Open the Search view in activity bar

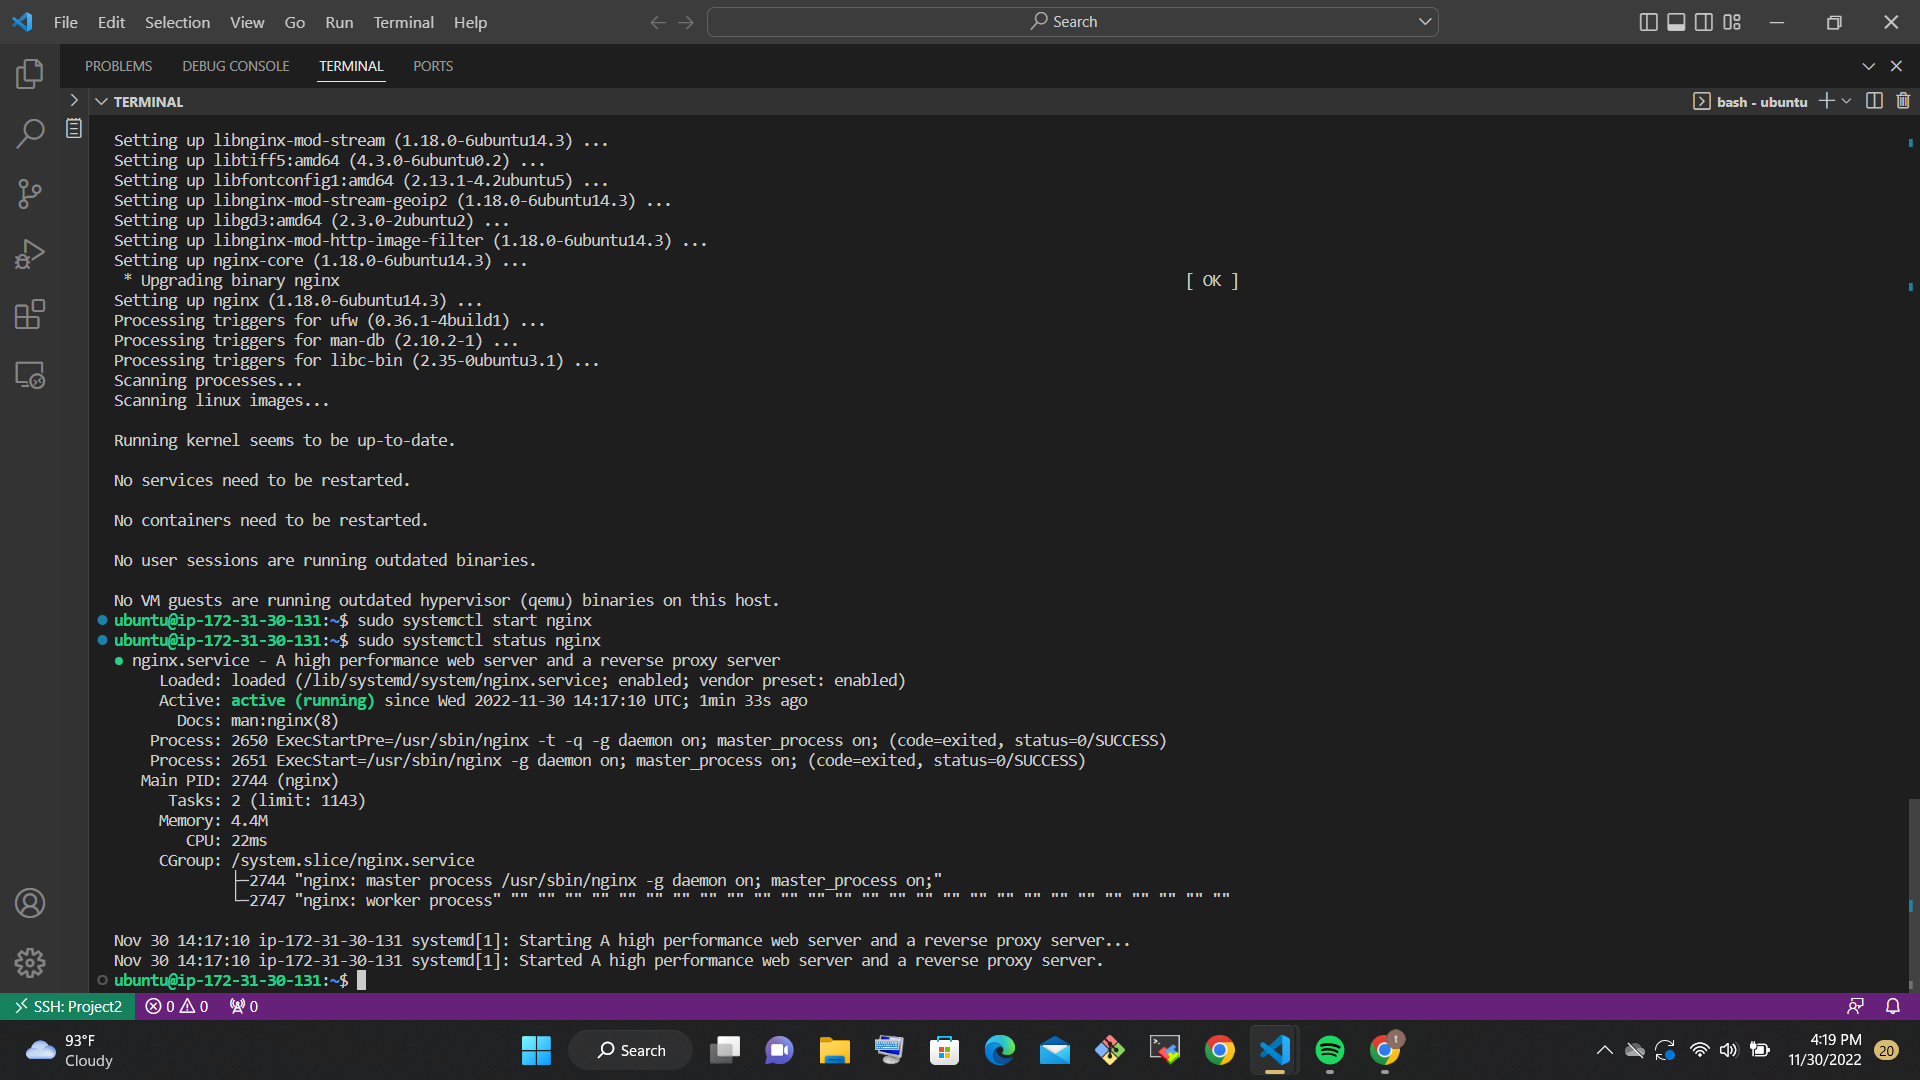point(30,133)
